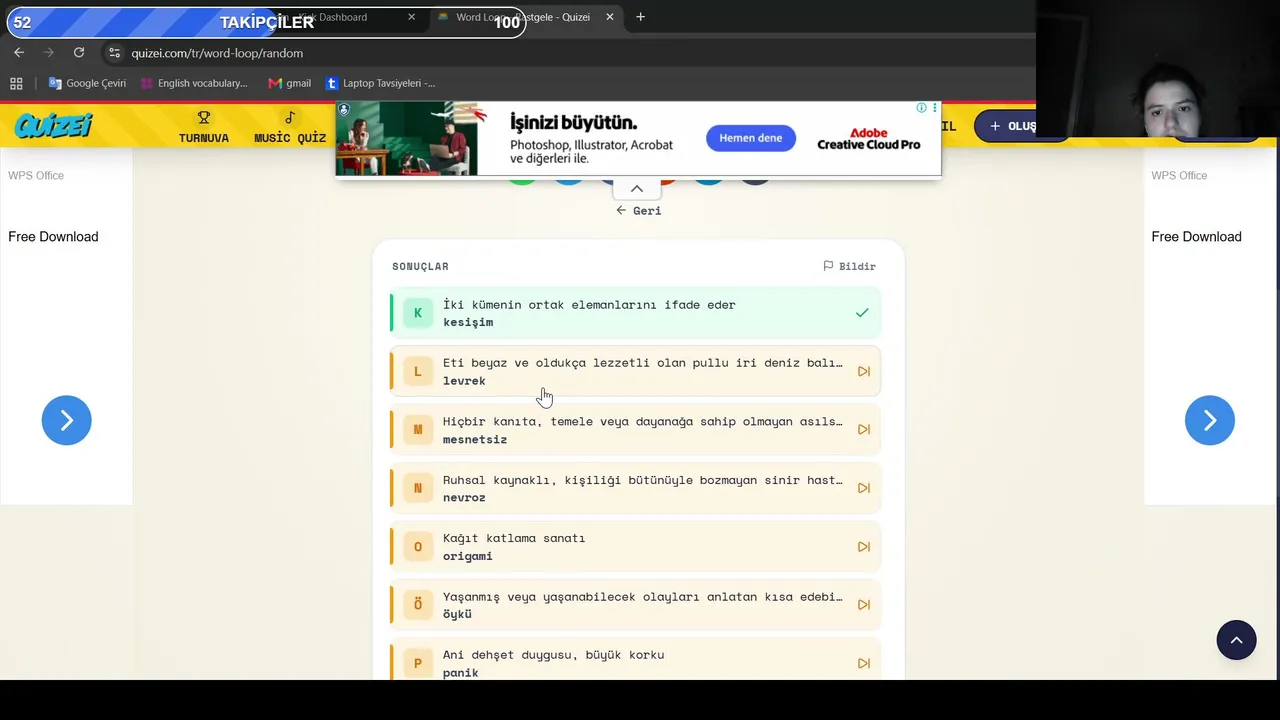Screen dimensions: 1280x720
Task: Click the answer word 'levrek'
Action: pos(464,380)
